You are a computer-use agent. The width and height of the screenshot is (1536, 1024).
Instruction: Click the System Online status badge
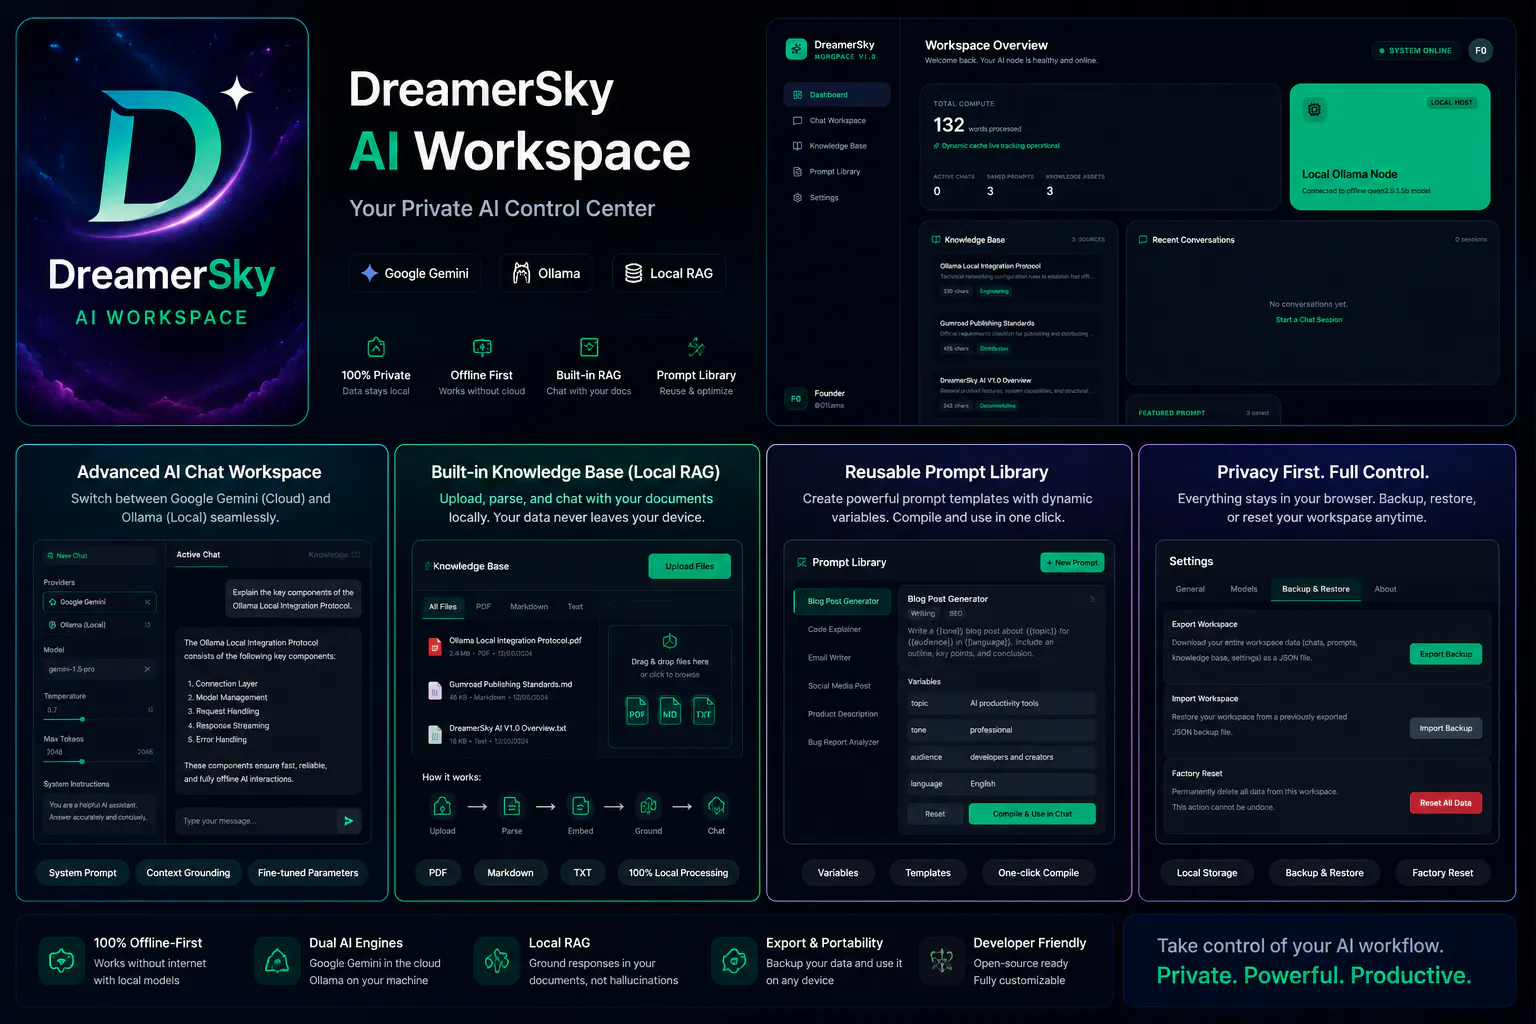(x=1415, y=51)
